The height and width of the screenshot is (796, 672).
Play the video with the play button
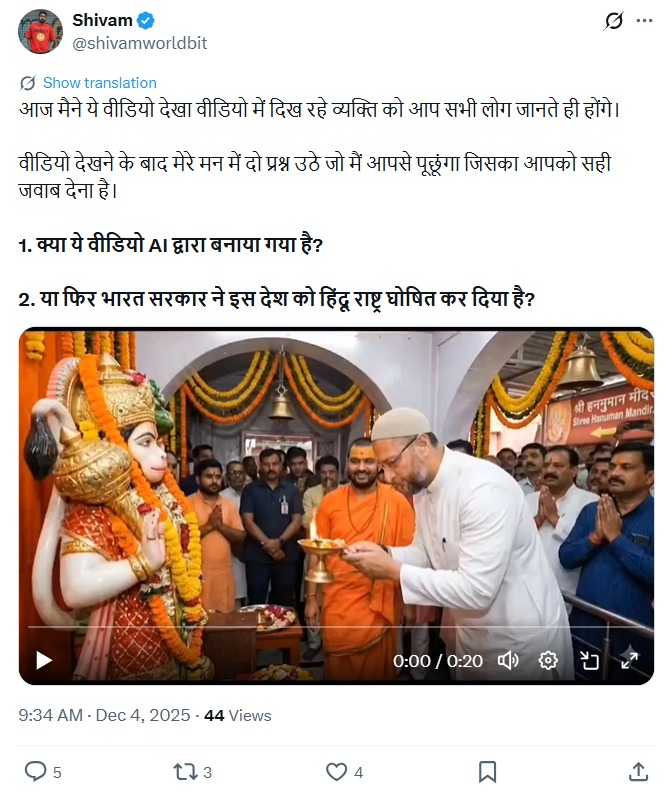tap(44, 660)
